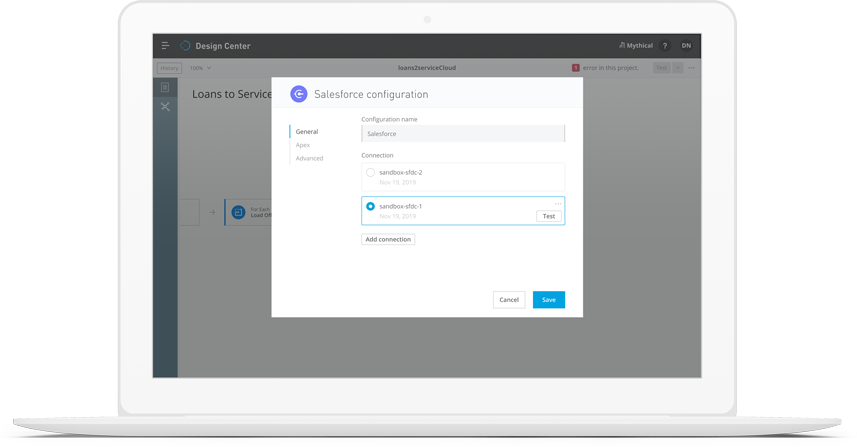Click the red error count badge
Screen dimensions: 857x447
click(576, 68)
